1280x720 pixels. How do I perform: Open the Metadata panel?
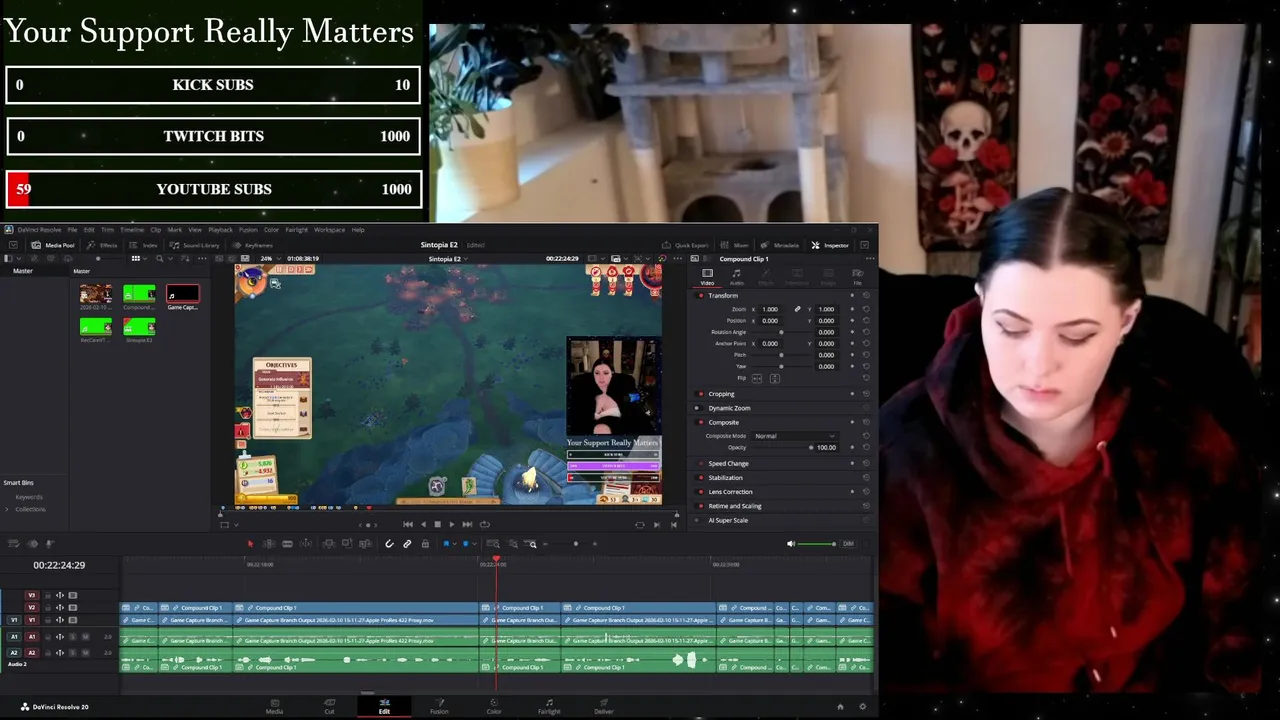pos(781,245)
